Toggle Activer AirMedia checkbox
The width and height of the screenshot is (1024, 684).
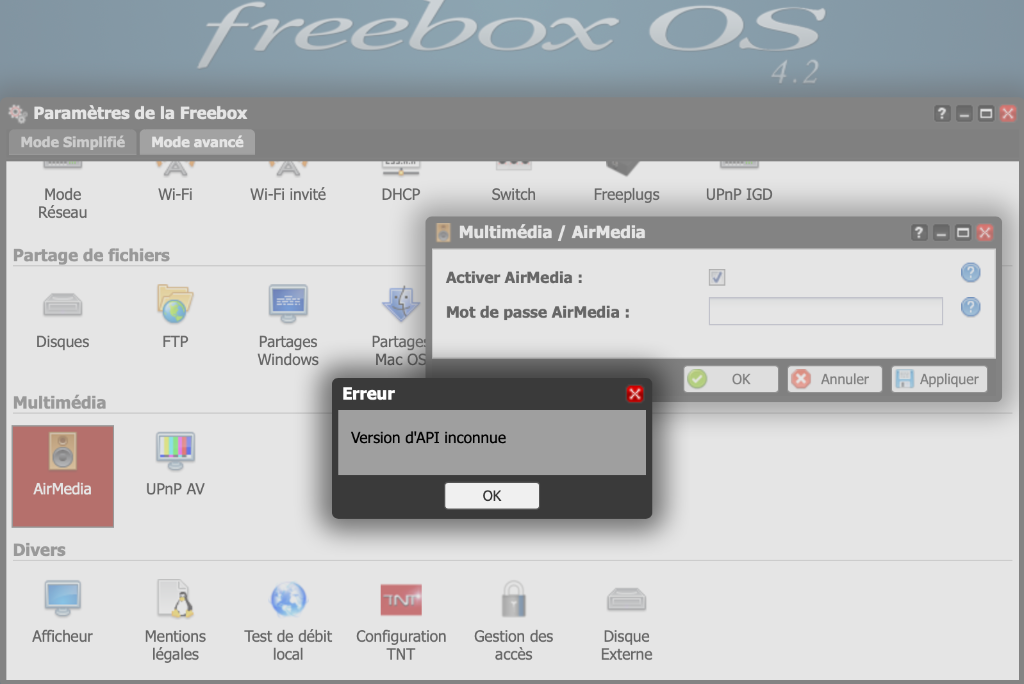tap(717, 277)
